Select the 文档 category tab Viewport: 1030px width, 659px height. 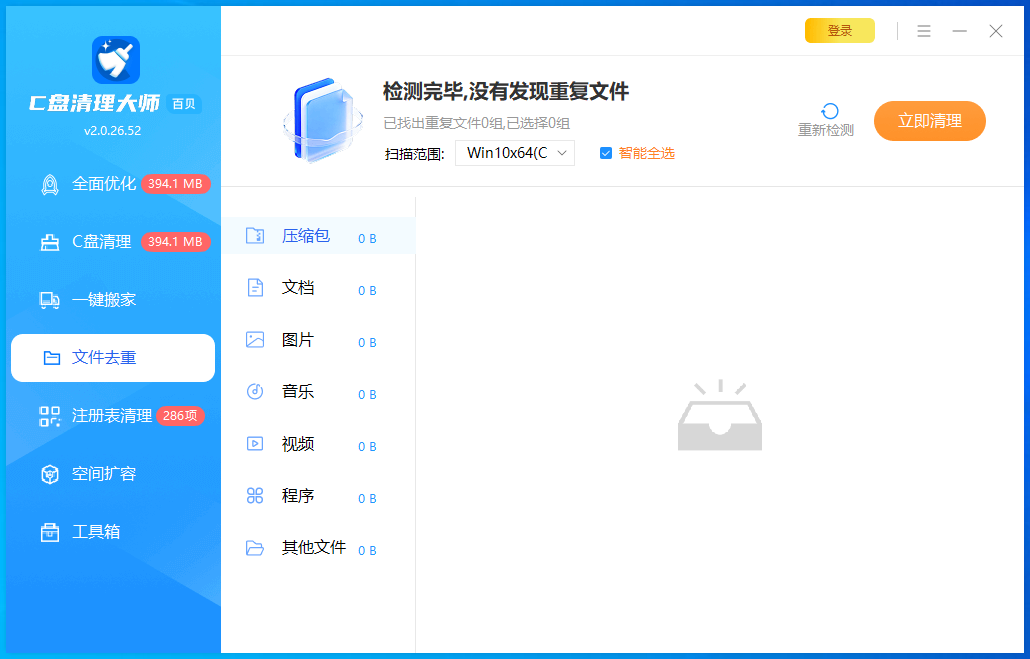tap(319, 288)
